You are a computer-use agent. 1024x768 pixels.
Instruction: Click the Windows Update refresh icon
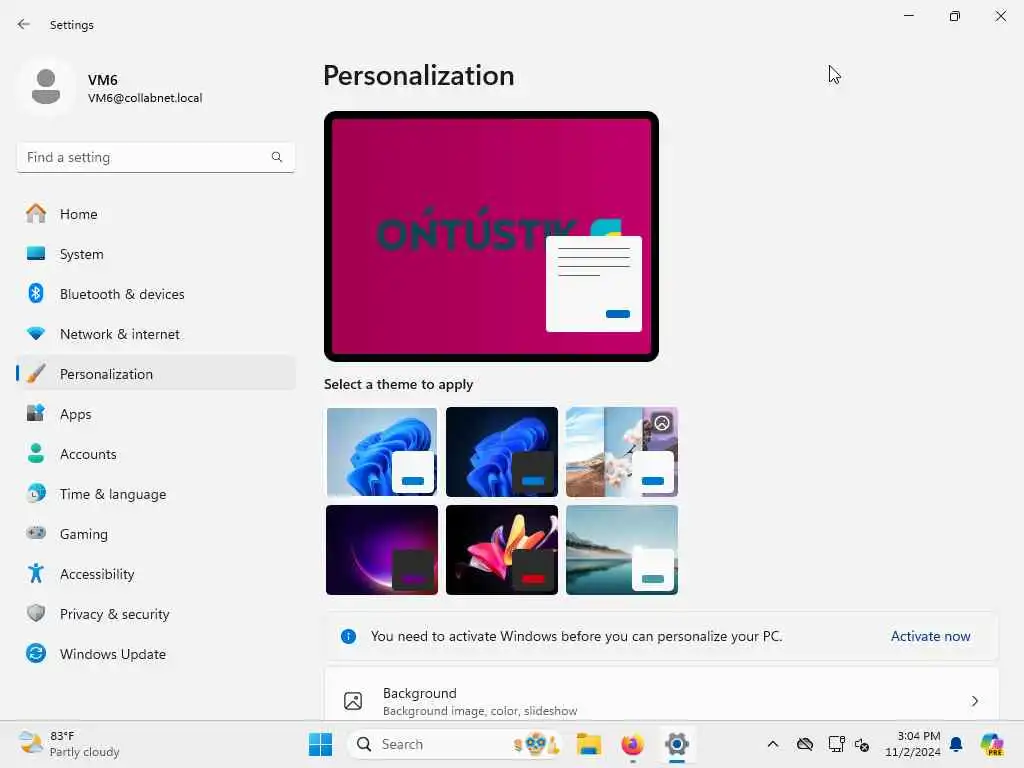36,653
